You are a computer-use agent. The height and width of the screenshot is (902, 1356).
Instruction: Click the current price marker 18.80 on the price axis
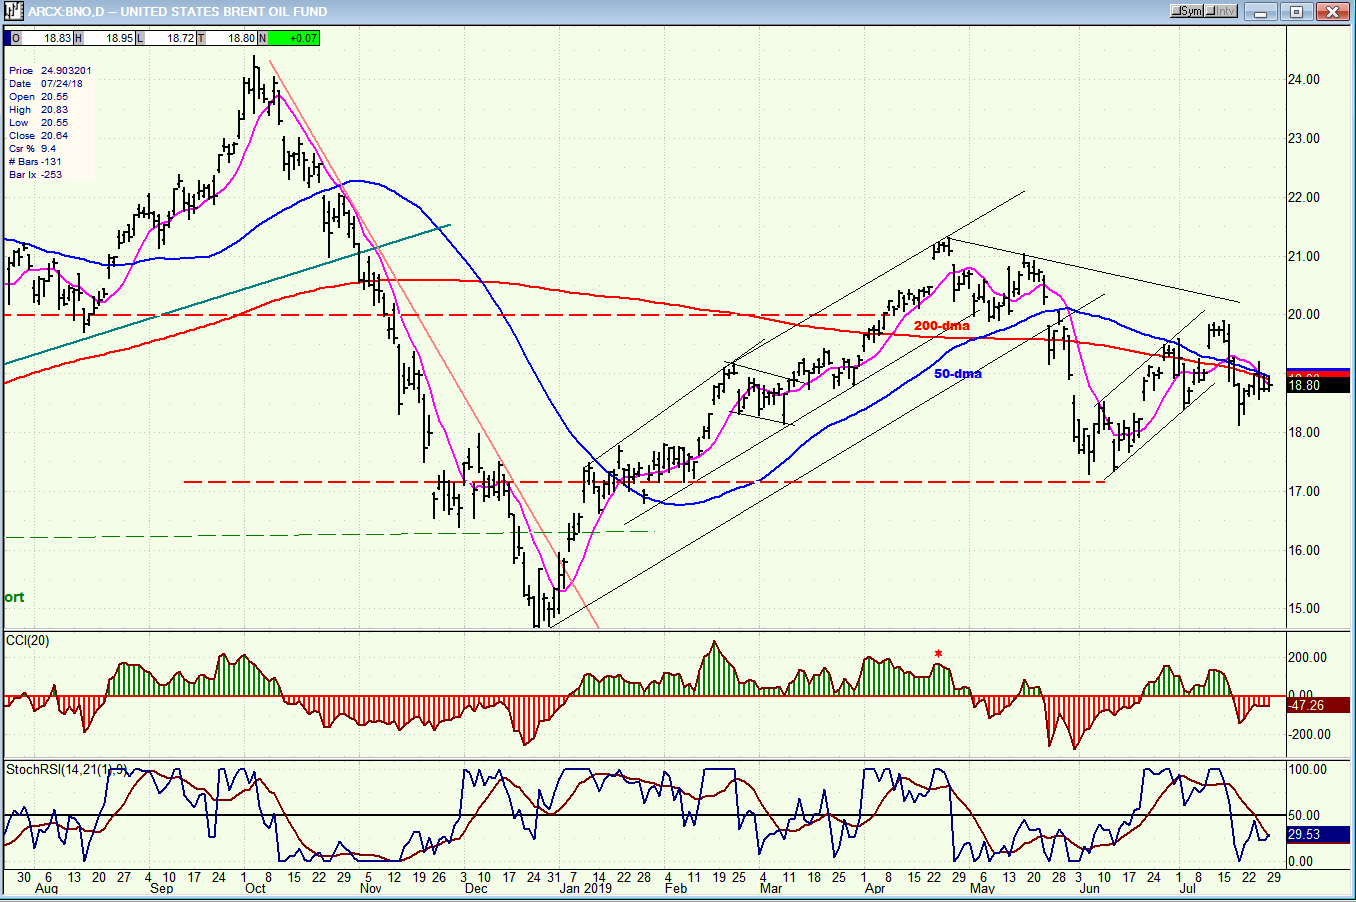(x=1318, y=385)
